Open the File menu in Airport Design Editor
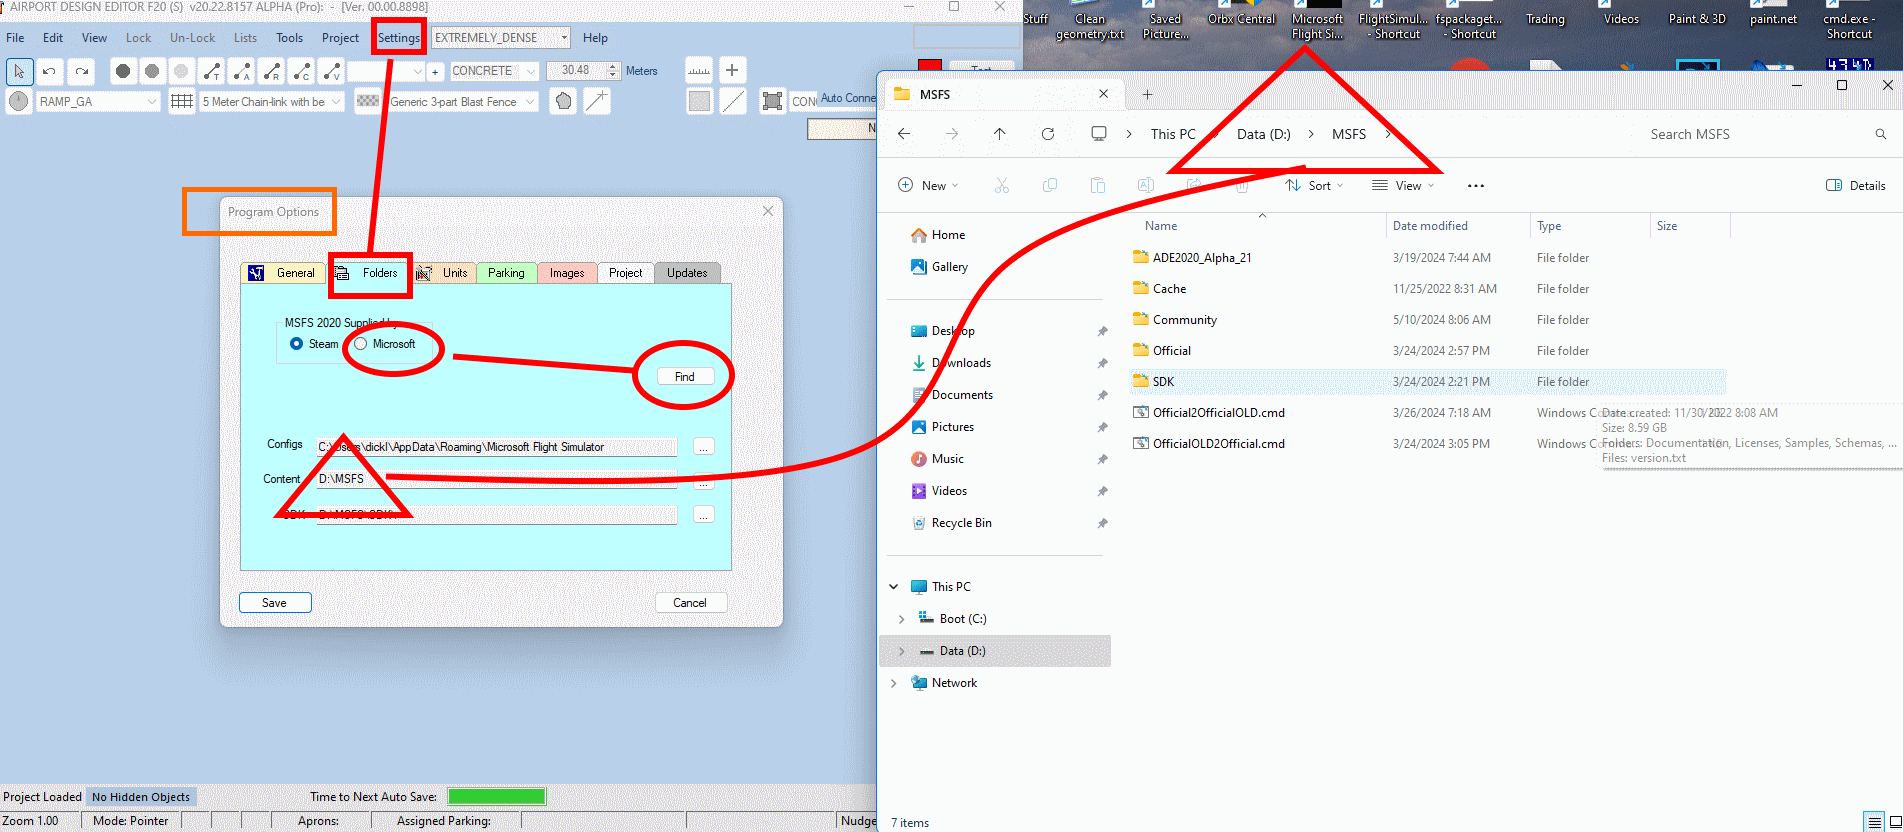Screen dimensions: 1903x832 point(16,38)
